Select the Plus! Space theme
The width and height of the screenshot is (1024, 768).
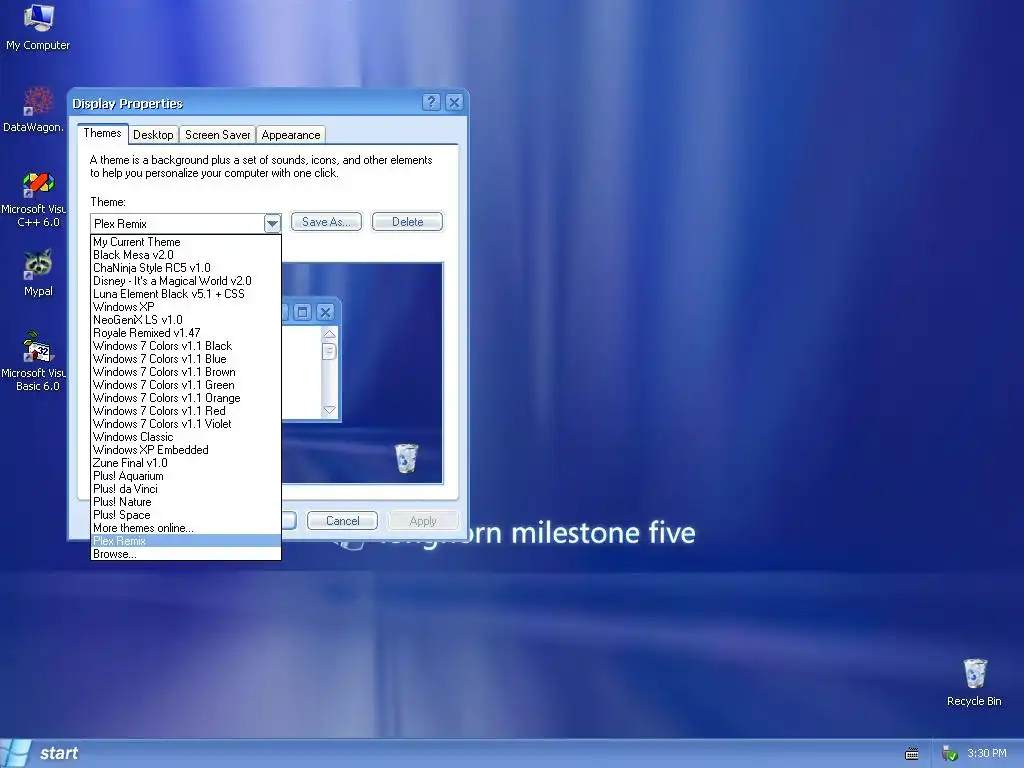point(186,515)
